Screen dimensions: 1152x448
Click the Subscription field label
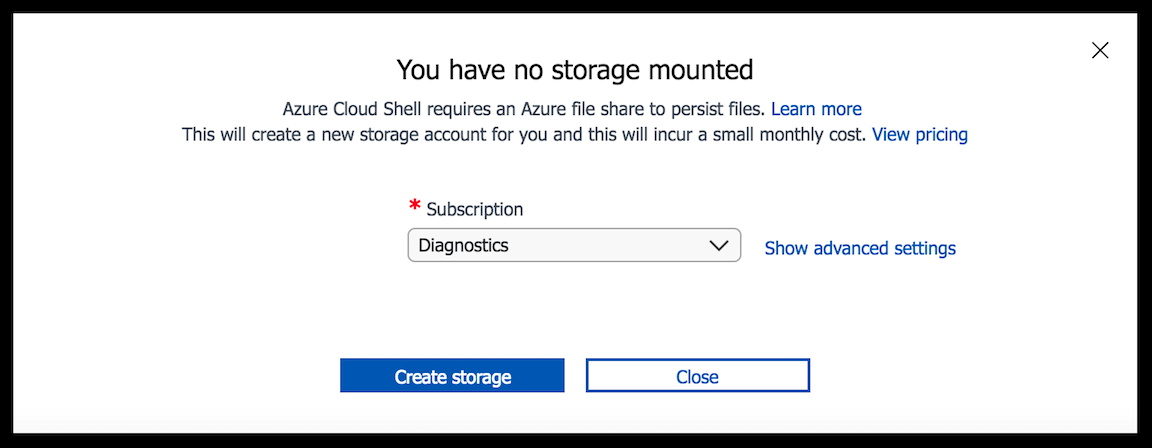click(x=474, y=210)
